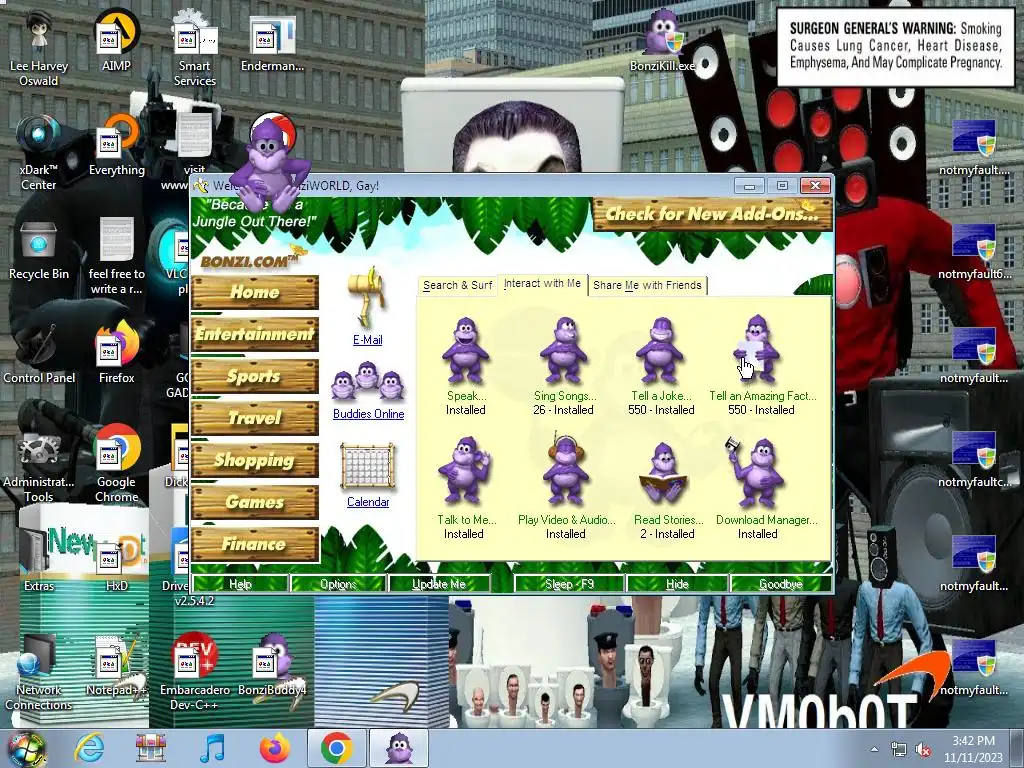
Task: Select Google Chrome desktop shortcut
Action: (x=117, y=464)
